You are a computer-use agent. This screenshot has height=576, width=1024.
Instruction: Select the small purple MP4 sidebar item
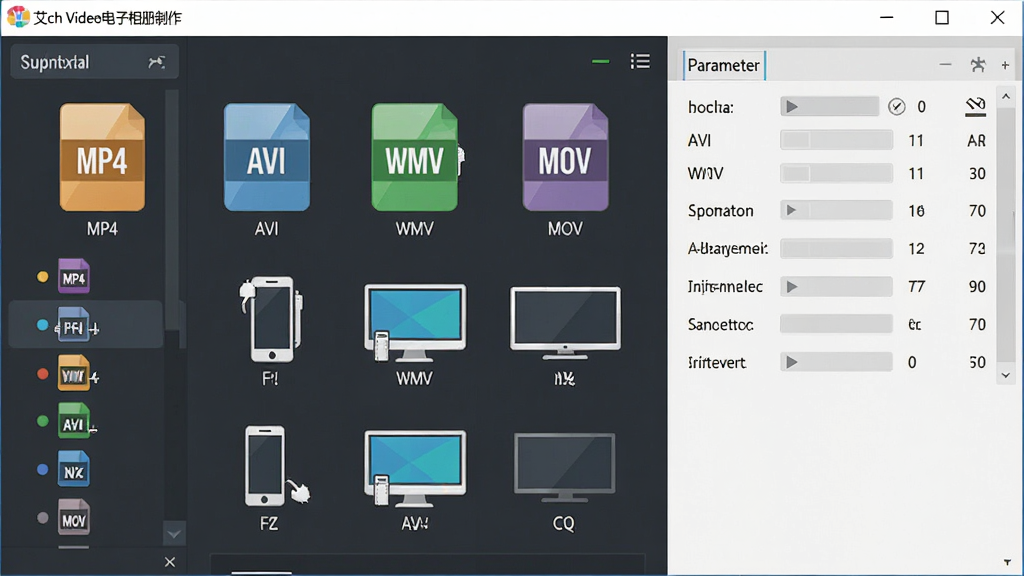tap(73, 277)
